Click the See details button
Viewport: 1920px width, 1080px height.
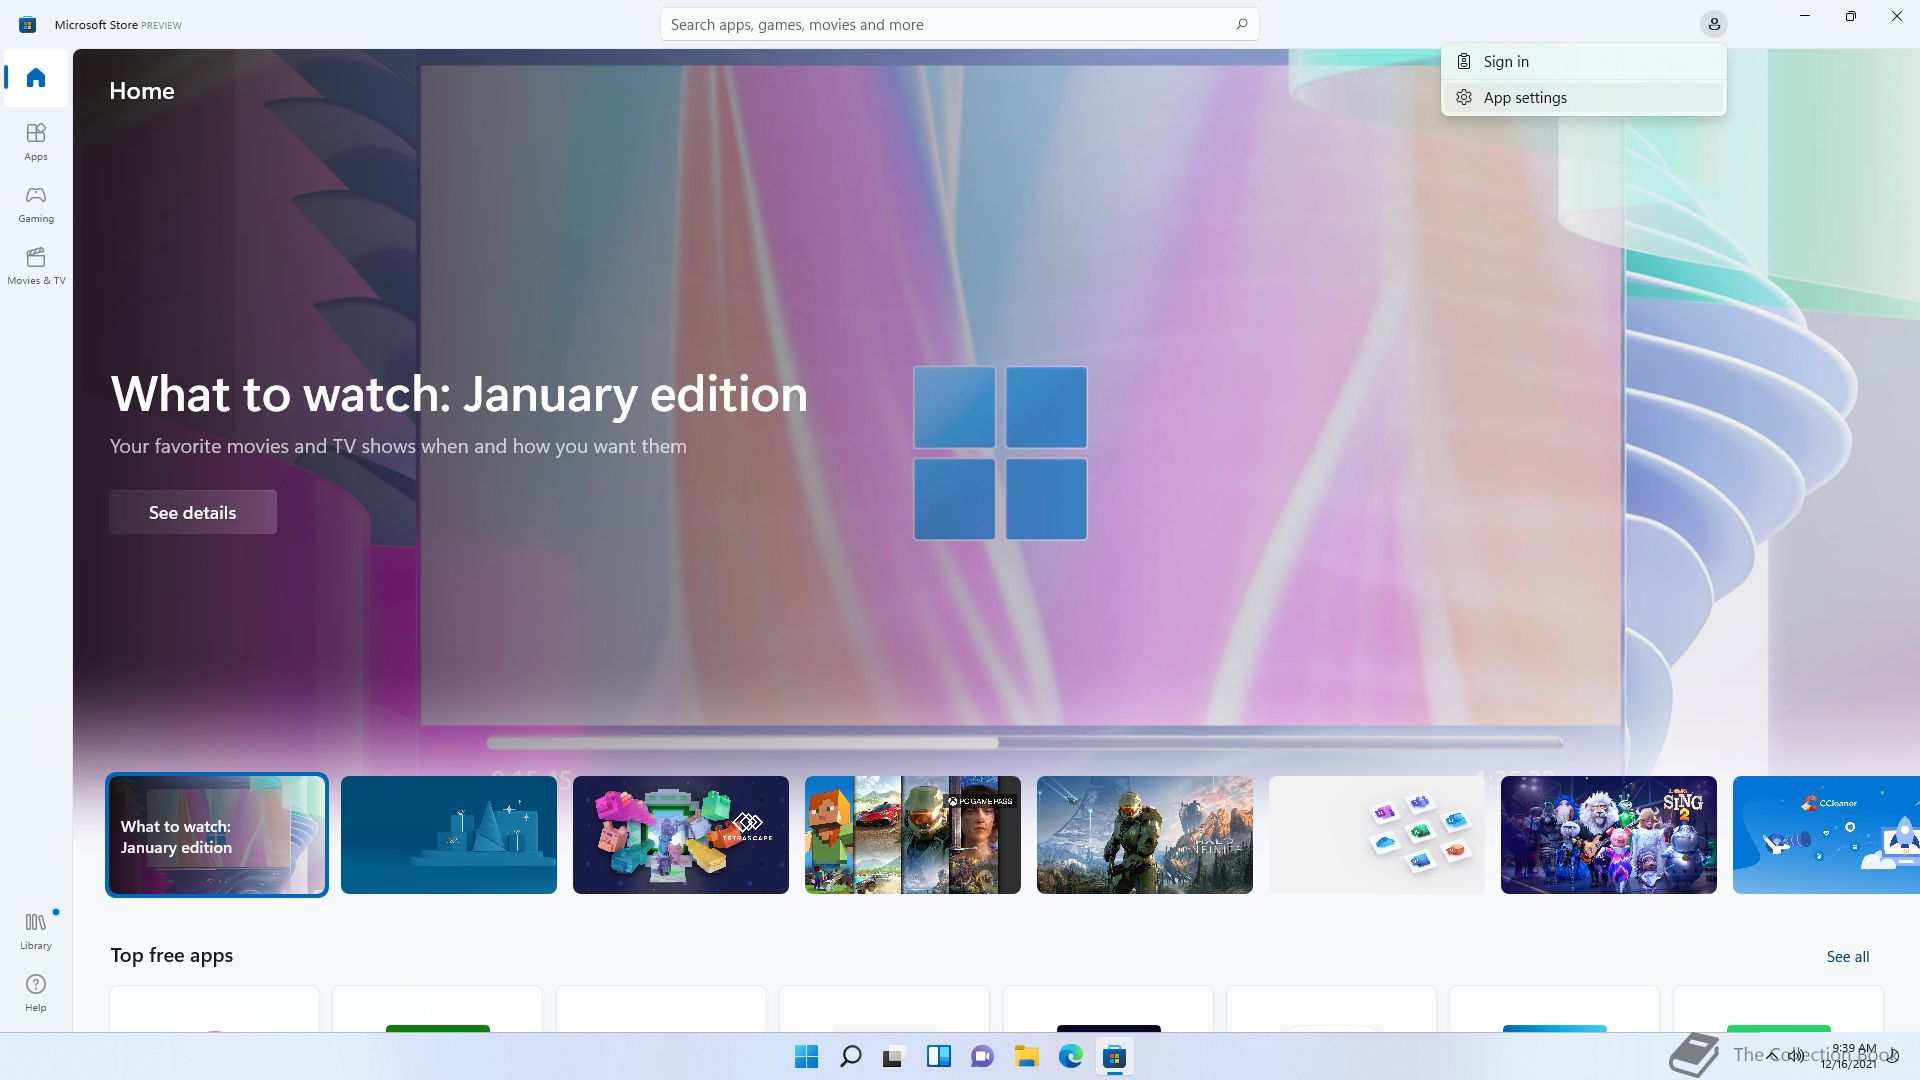click(193, 512)
